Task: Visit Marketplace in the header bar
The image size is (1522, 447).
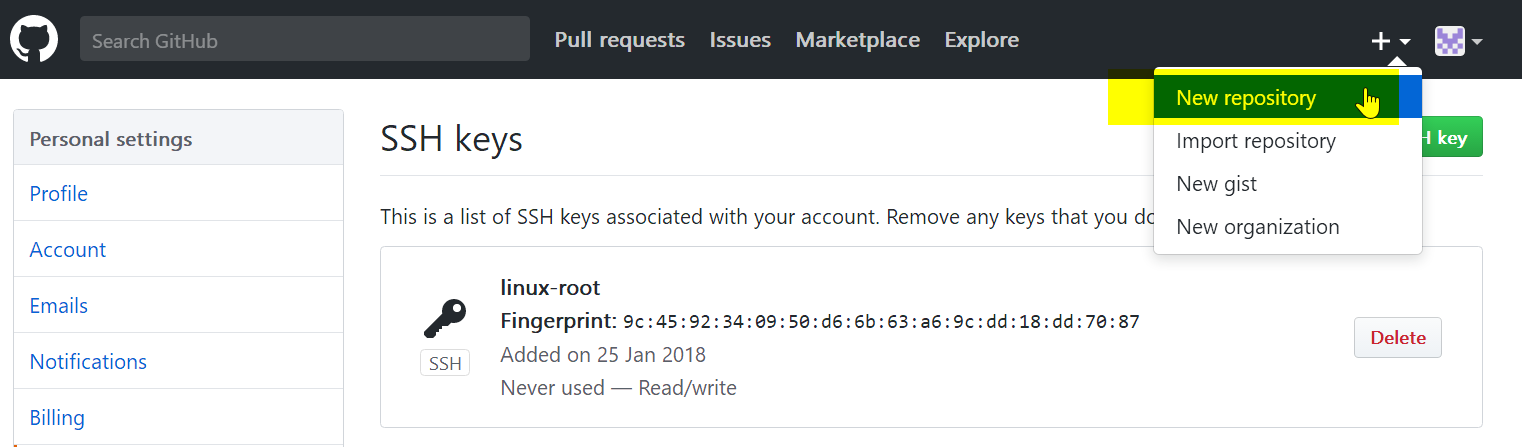Action: pos(858,40)
